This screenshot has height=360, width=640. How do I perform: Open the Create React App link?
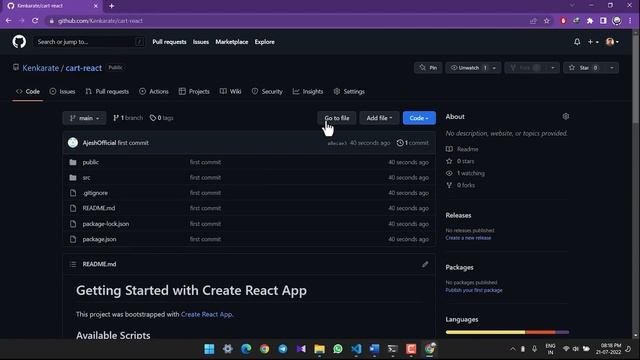206,314
